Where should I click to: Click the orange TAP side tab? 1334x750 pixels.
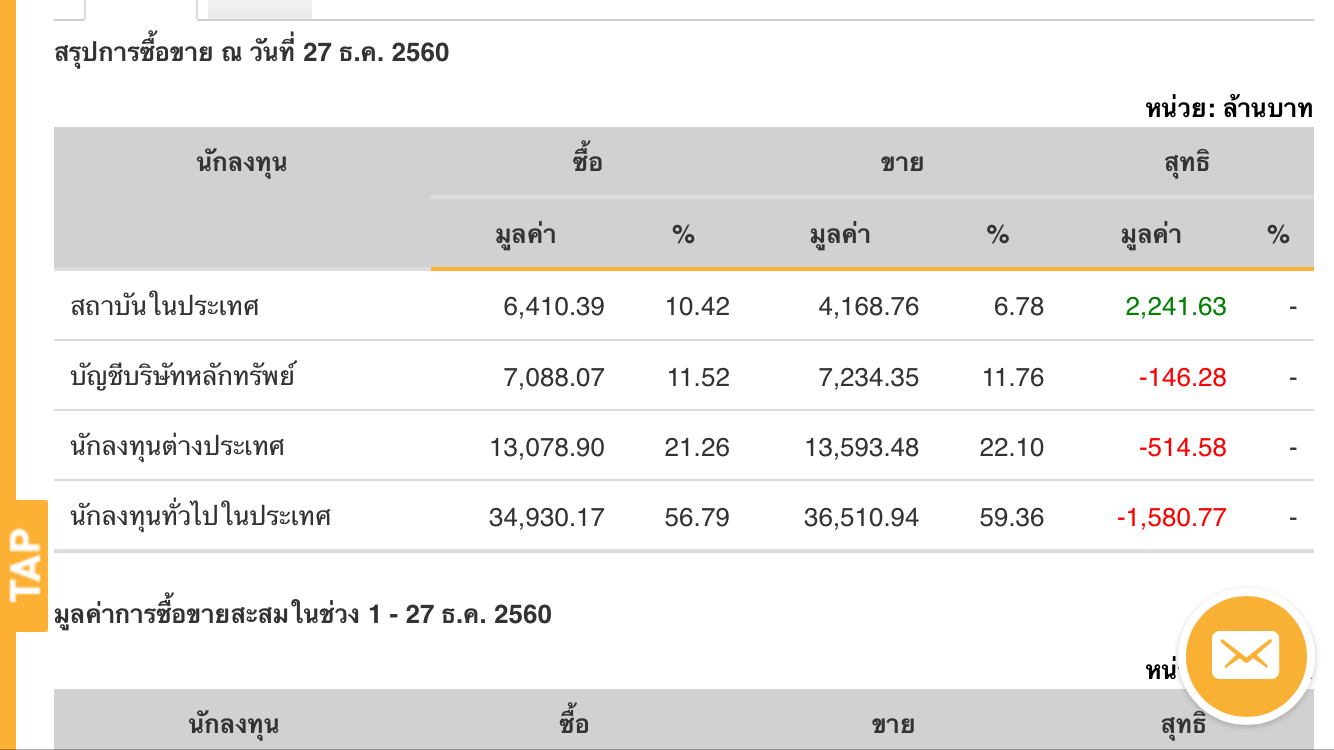coord(27,566)
